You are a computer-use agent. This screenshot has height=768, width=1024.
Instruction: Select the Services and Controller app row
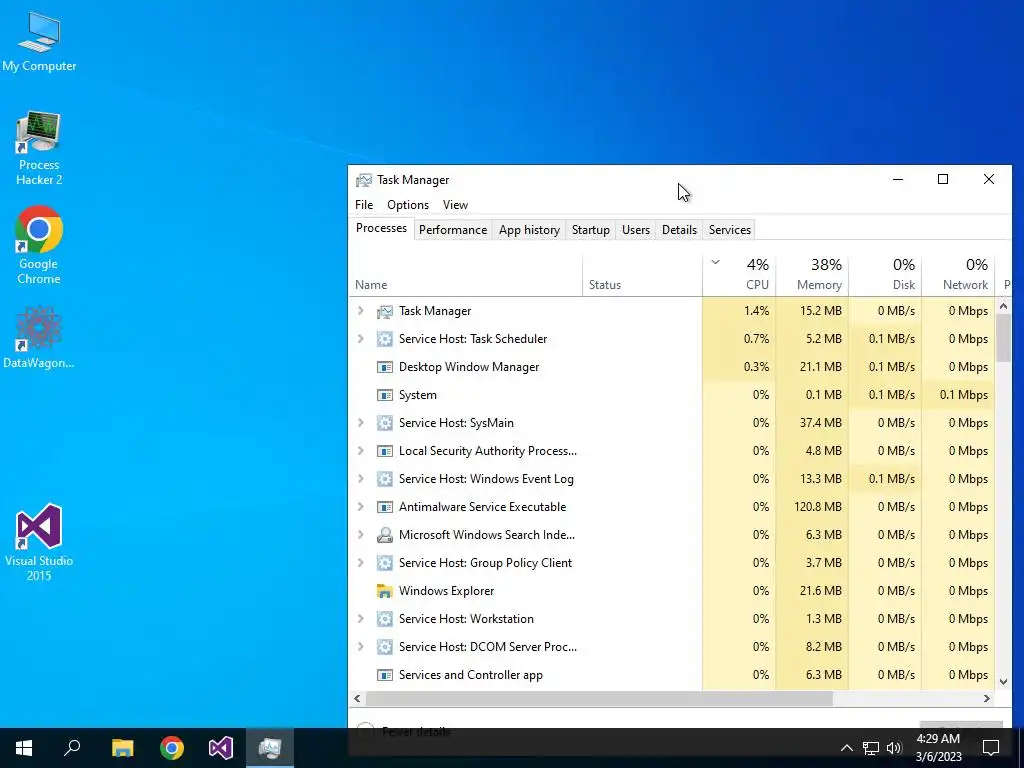(672, 675)
